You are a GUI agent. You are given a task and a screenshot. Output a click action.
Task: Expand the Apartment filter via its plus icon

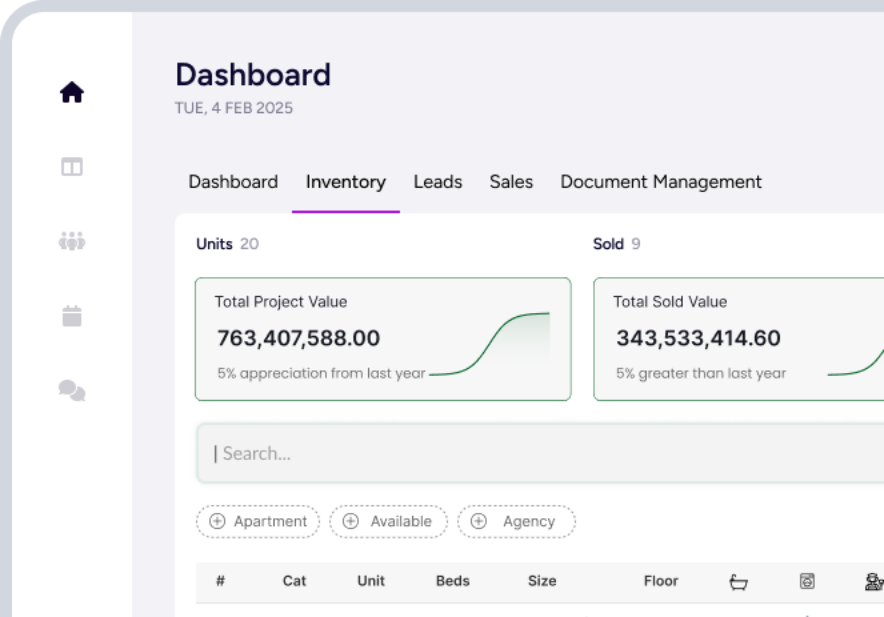219,521
